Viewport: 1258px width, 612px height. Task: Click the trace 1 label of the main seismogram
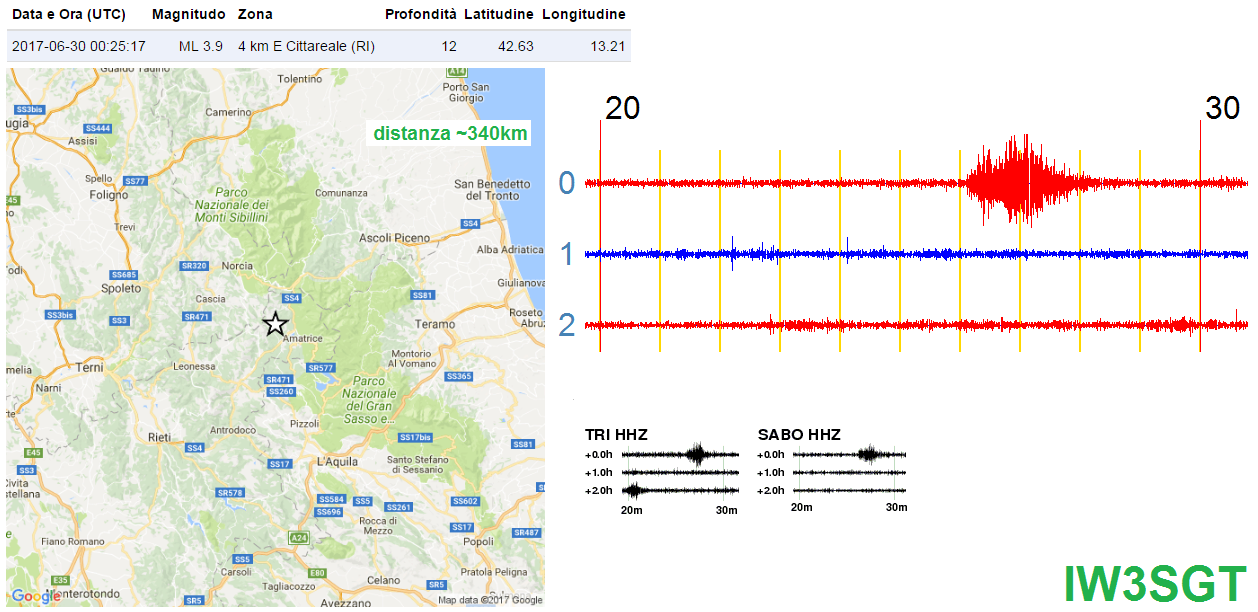tap(567, 255)
